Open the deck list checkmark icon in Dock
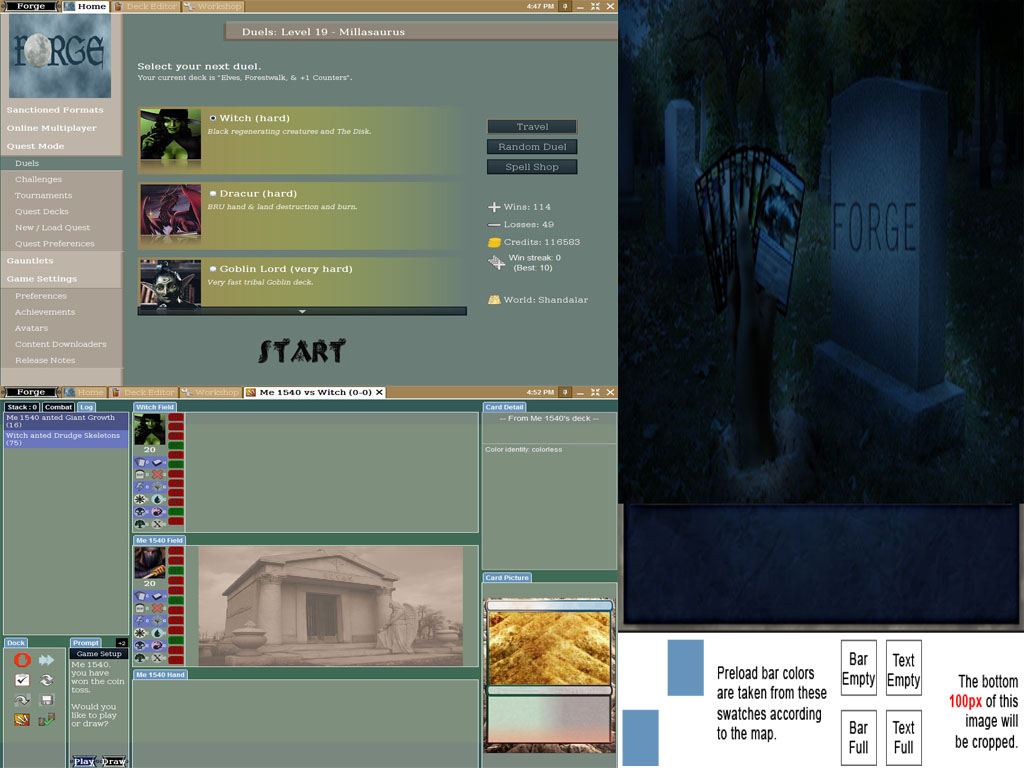The width and height of the screenshot is (1024, 768). (22, 680)
